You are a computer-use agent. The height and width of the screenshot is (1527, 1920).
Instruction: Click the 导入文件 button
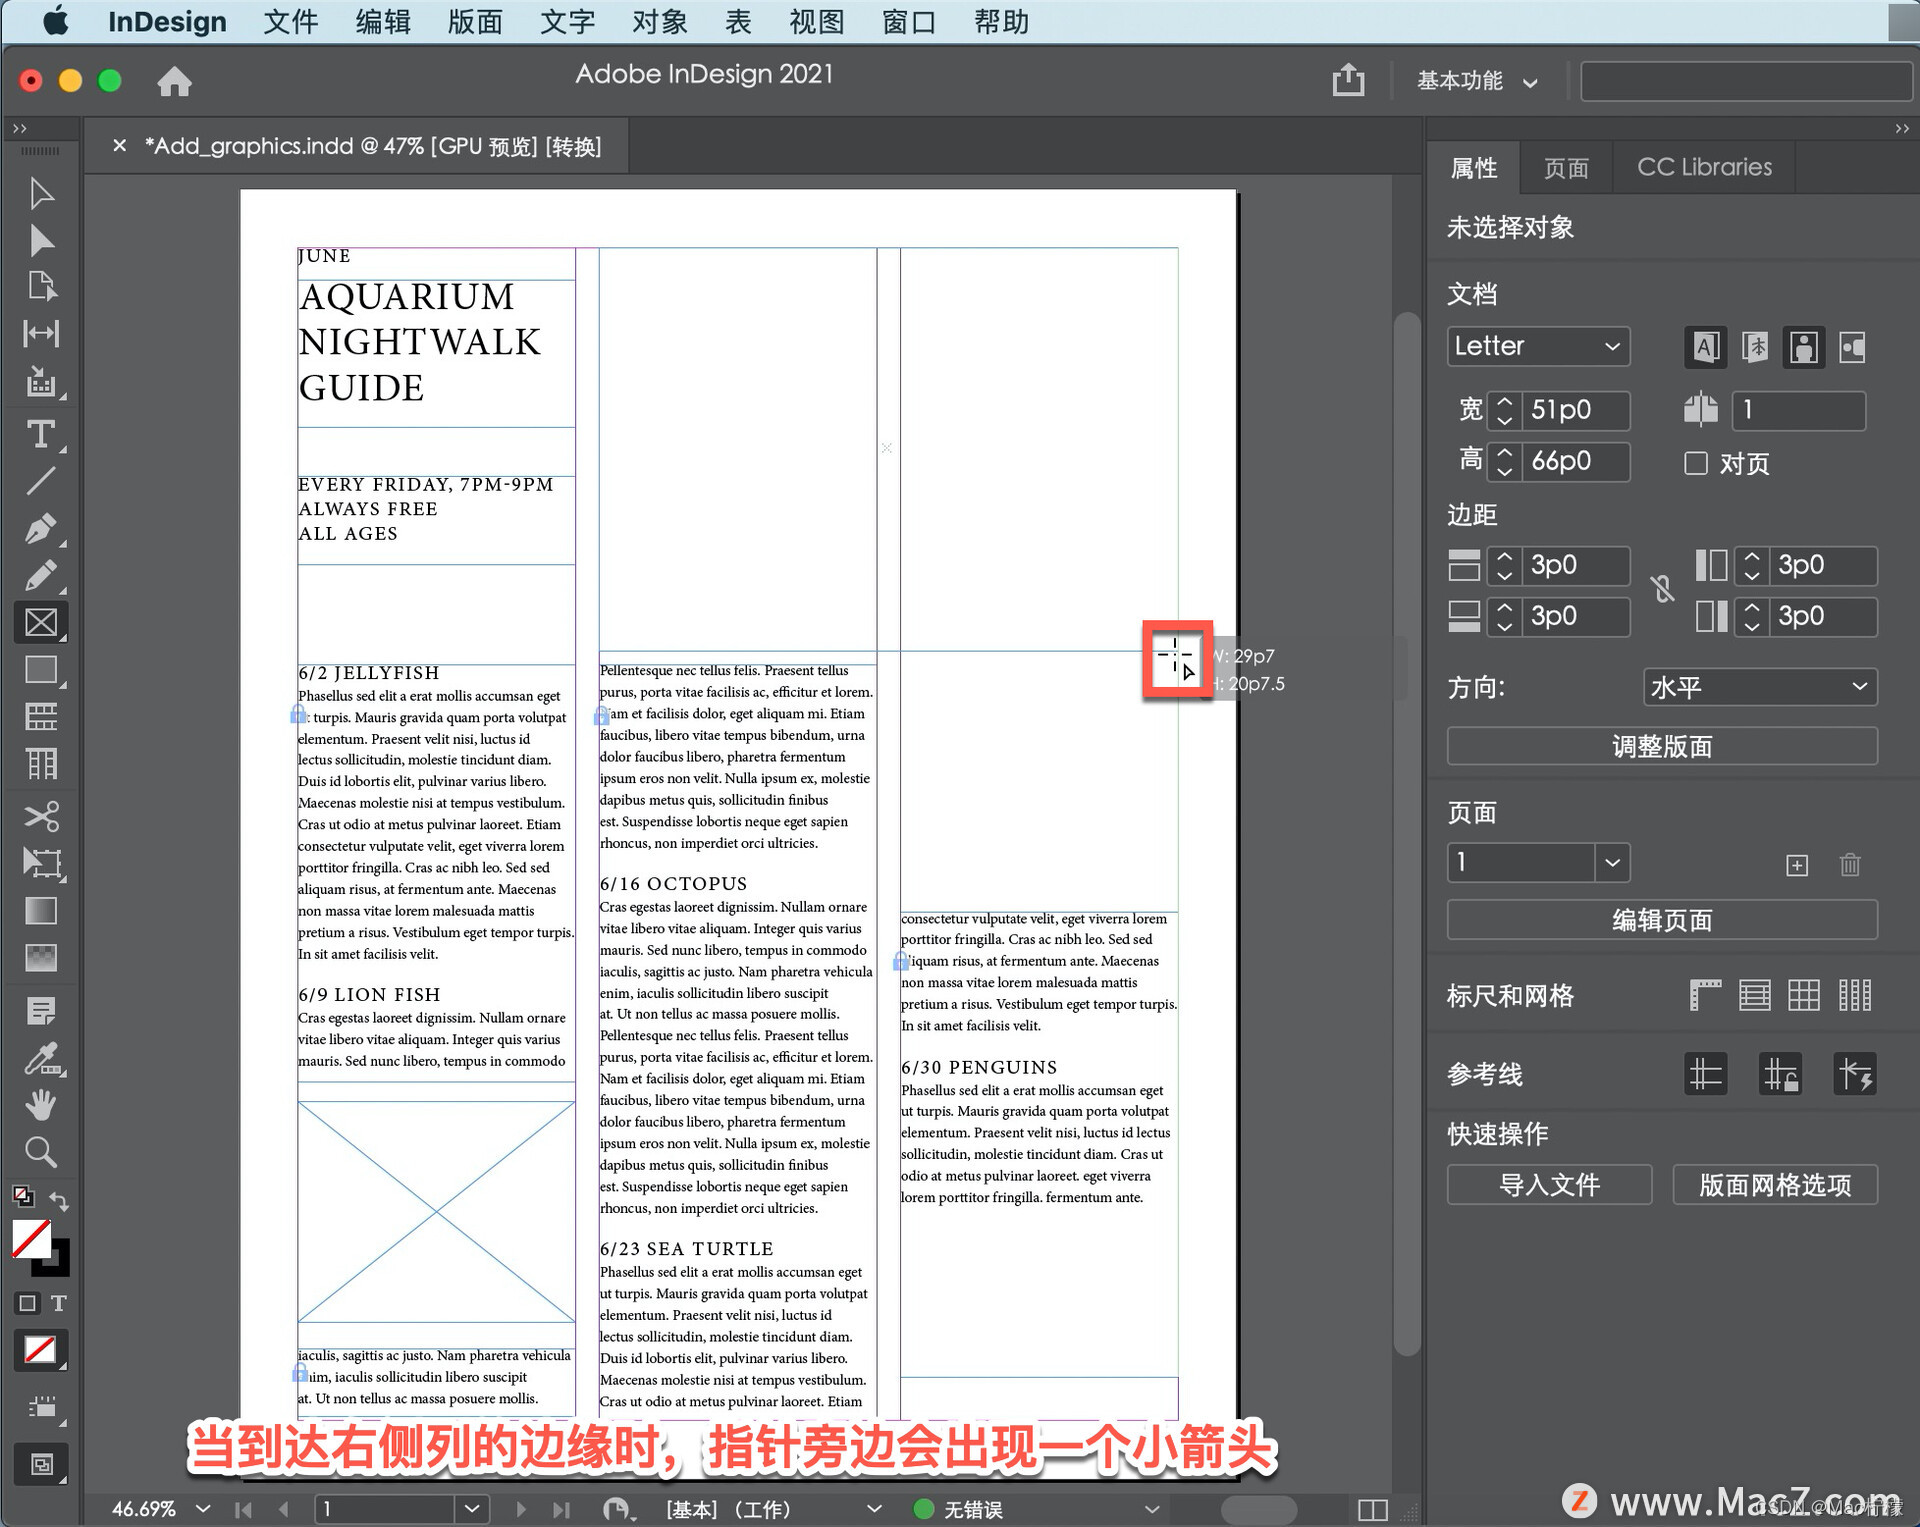(x=1548, y=1185)
